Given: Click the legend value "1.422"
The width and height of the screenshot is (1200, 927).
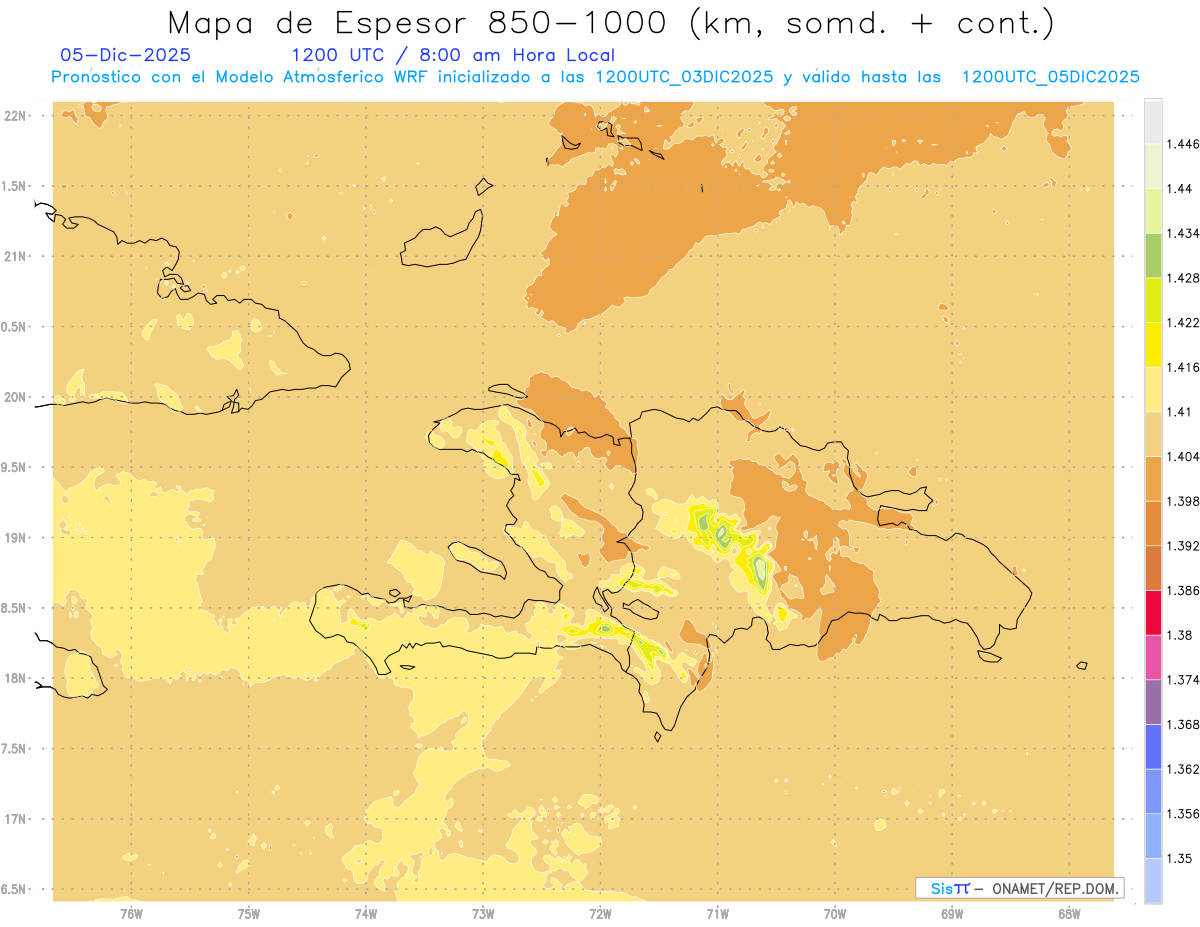Looking at the screenshot, I should tap(1184, 322).
